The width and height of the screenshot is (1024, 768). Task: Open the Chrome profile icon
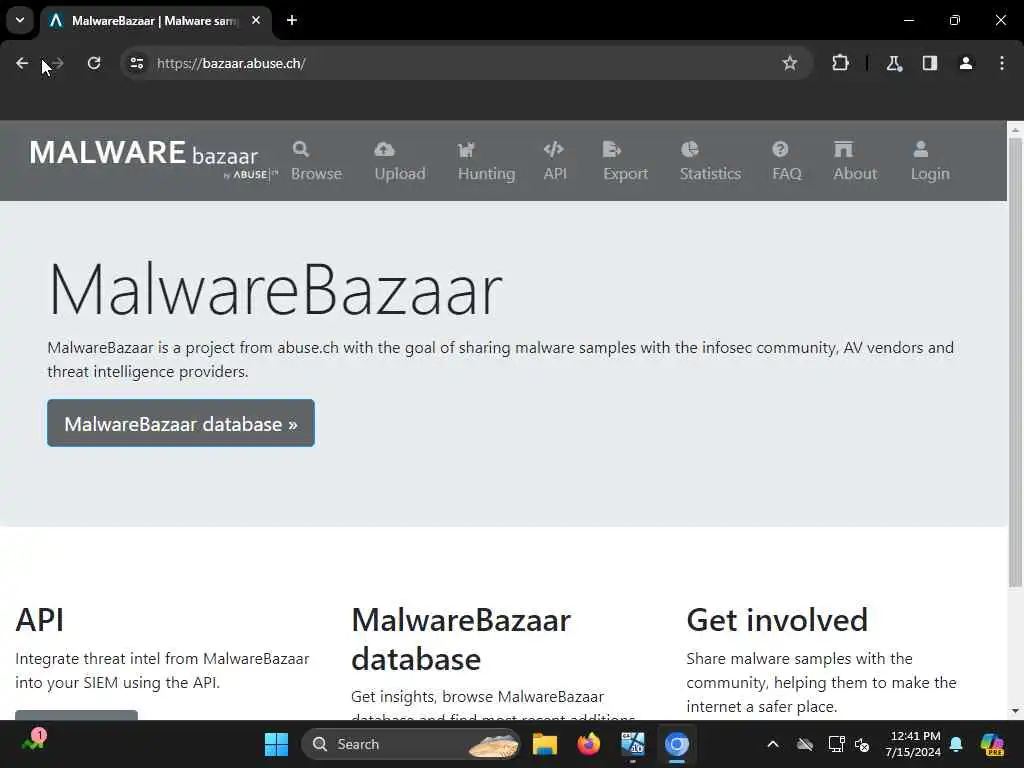[966, 63]
